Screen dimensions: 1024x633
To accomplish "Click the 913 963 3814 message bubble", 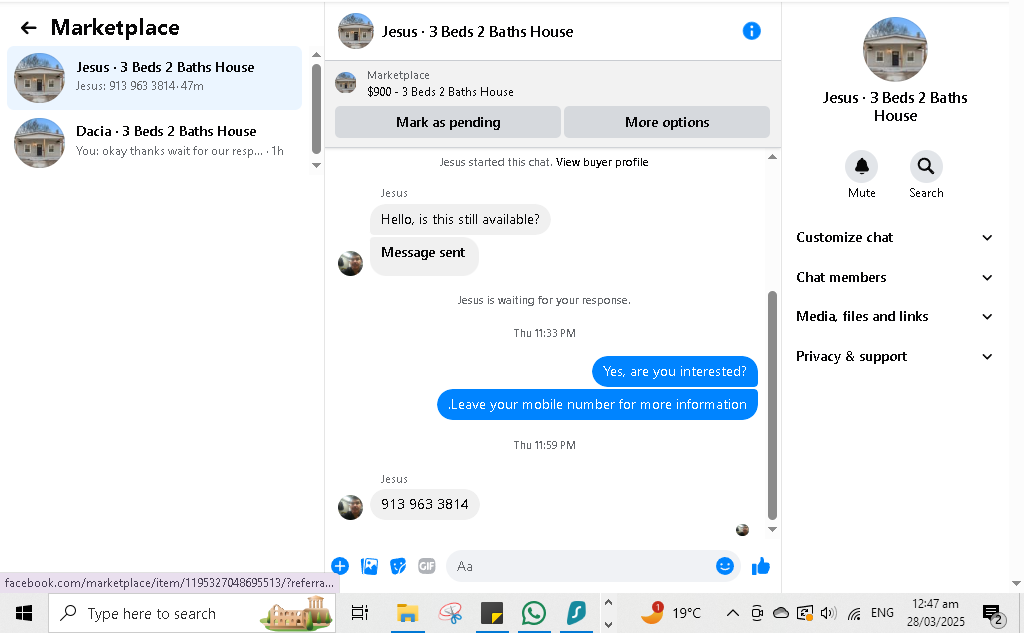I will (424, 504).
